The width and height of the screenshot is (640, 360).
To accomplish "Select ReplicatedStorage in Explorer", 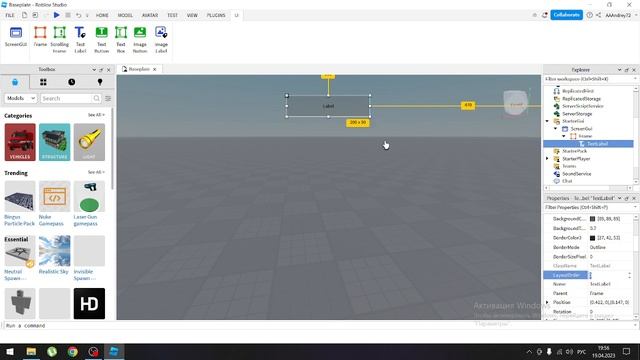I will (581, 99).
